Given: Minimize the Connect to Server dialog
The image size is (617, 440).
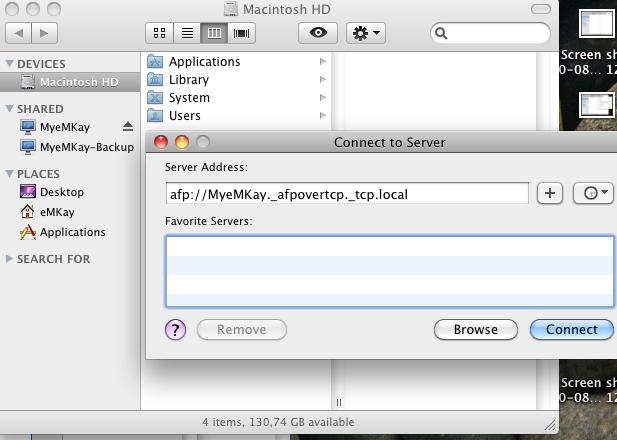Looking at the screenshot, I should [x=182, y=142].
